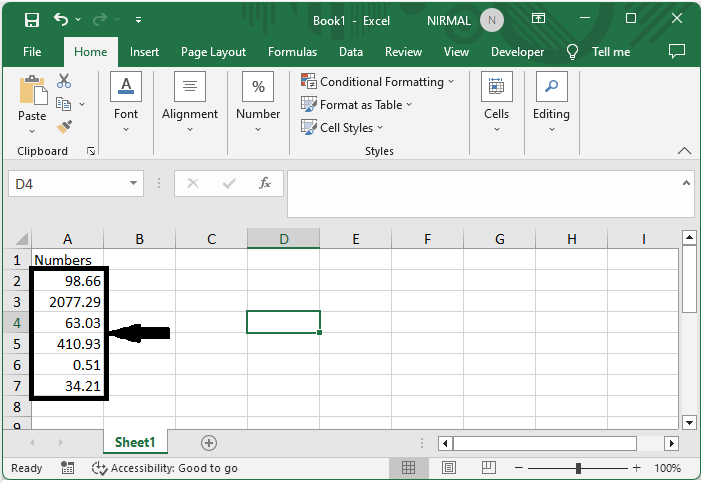
Task: Click the Name Box showing D4
Action: (67, 184)
